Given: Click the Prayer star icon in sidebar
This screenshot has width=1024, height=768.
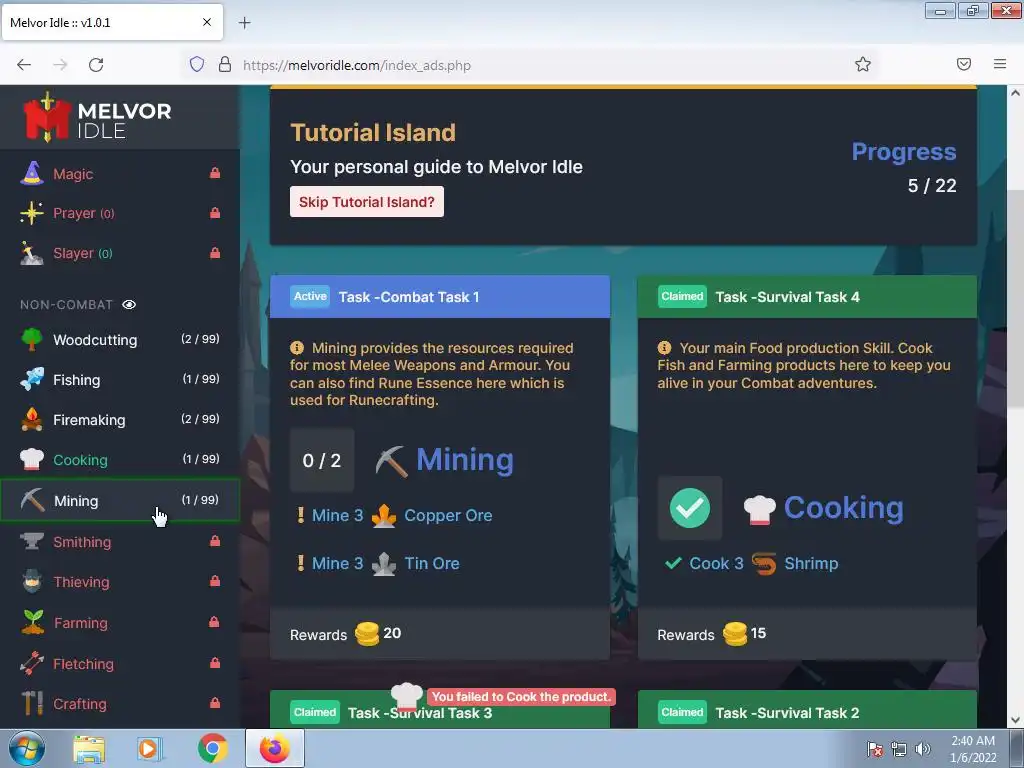Looking at the screenshot, I should click(x=31, y=214).
